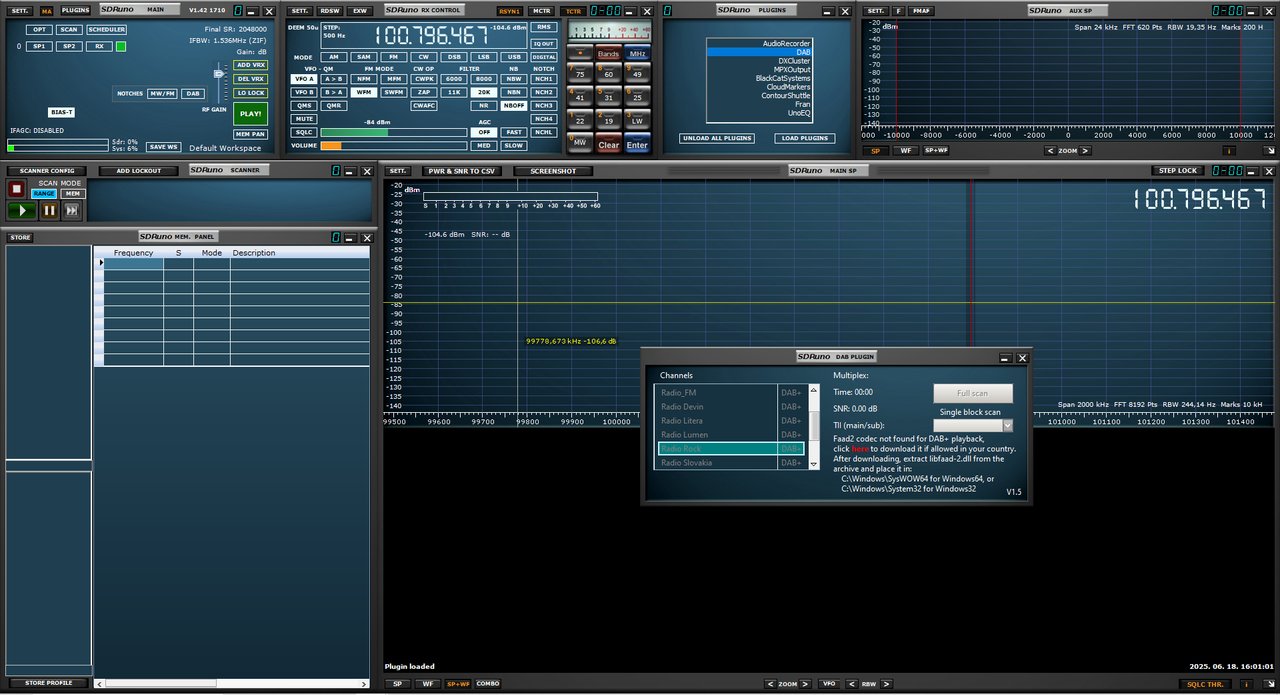
Task: Switch Aux SP to SP+WF view
Action: [x=936, y=151]
